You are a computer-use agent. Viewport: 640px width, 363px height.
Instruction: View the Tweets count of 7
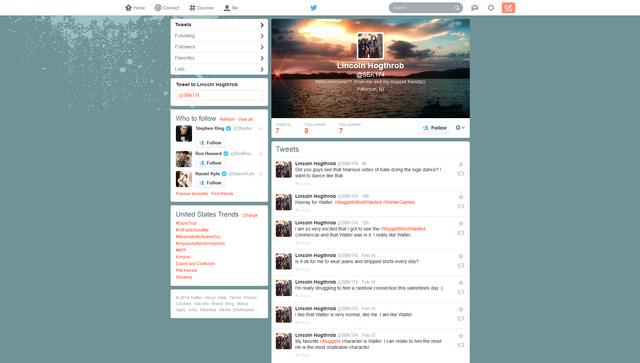283,128
